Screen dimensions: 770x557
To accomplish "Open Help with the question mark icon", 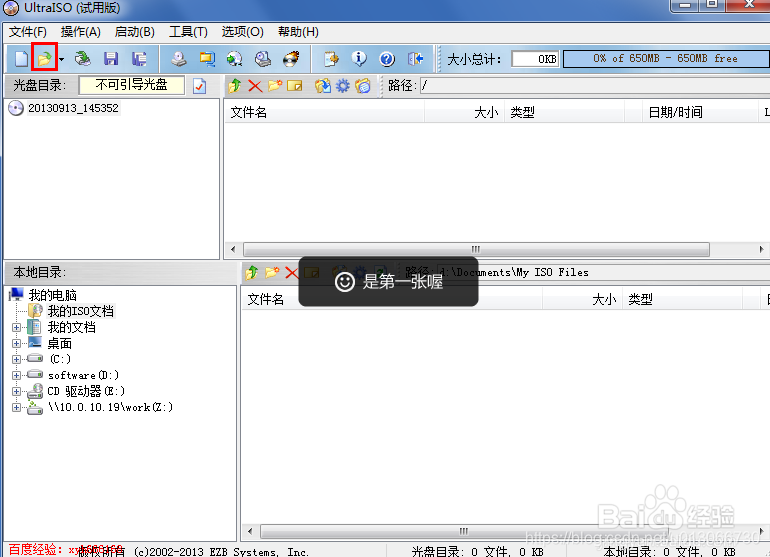I will (387, 59).
